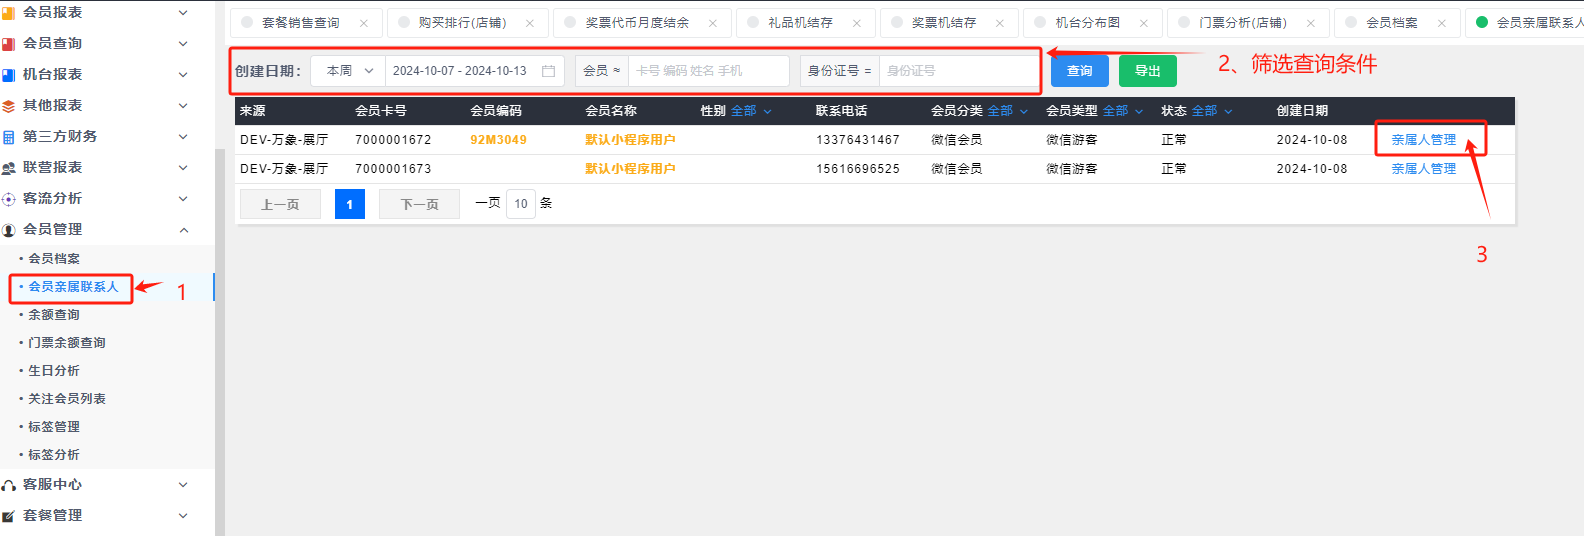Screen dimensions: 1584x536
Task: Close the 购买排行(店铺) tab
Action: tap(530, 23)
